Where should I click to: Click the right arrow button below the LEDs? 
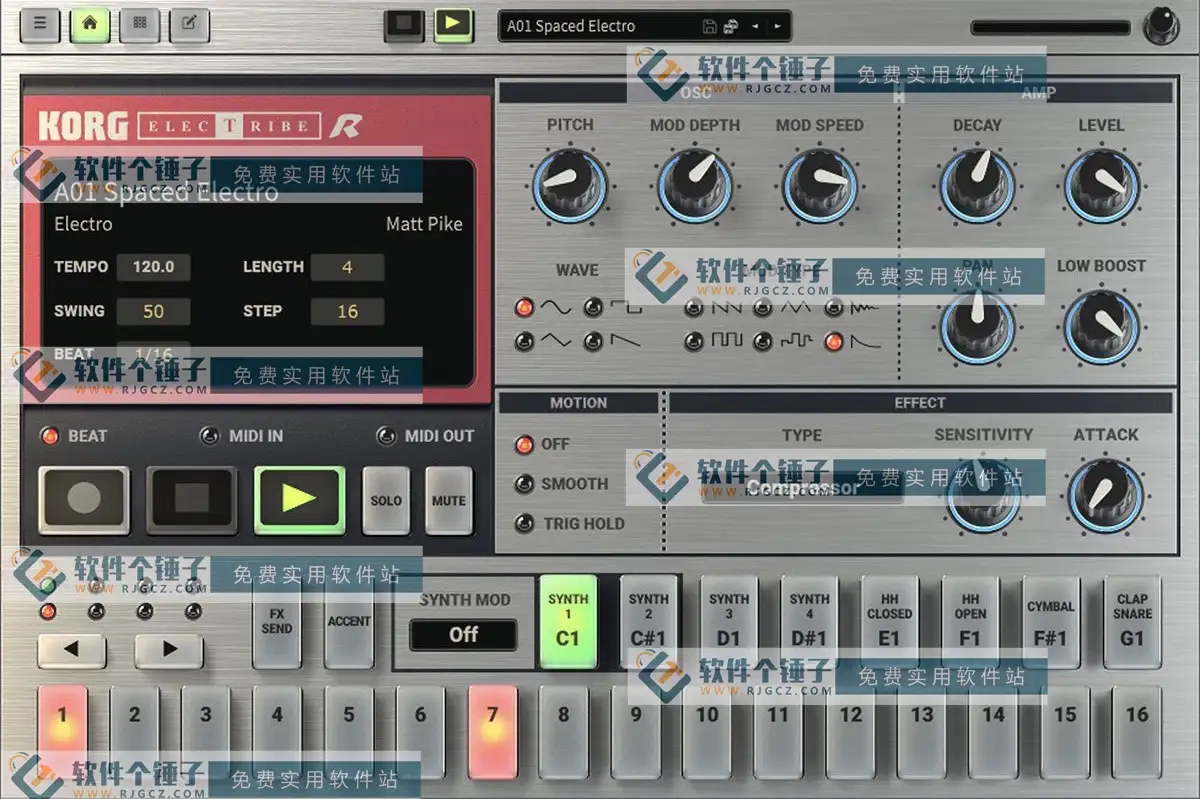[x=169, y=650]
